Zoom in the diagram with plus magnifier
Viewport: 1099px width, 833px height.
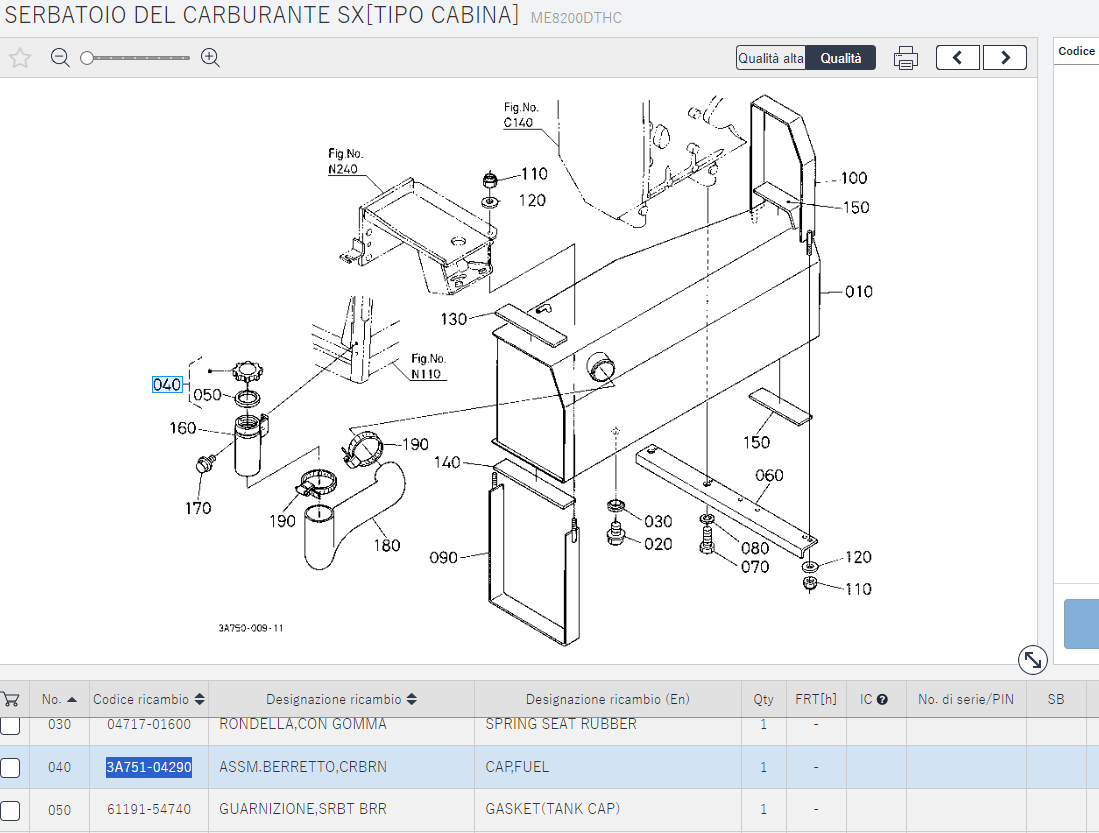point(210,58)
